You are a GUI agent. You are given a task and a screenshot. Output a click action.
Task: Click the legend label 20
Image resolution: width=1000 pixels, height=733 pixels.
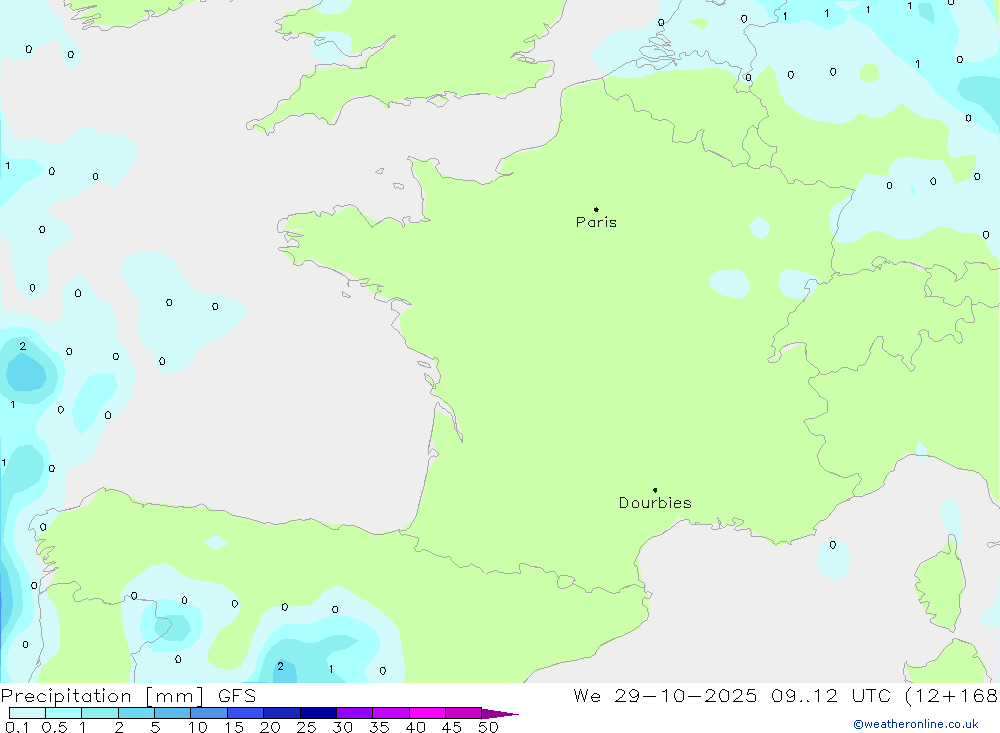tap(270, 727)
